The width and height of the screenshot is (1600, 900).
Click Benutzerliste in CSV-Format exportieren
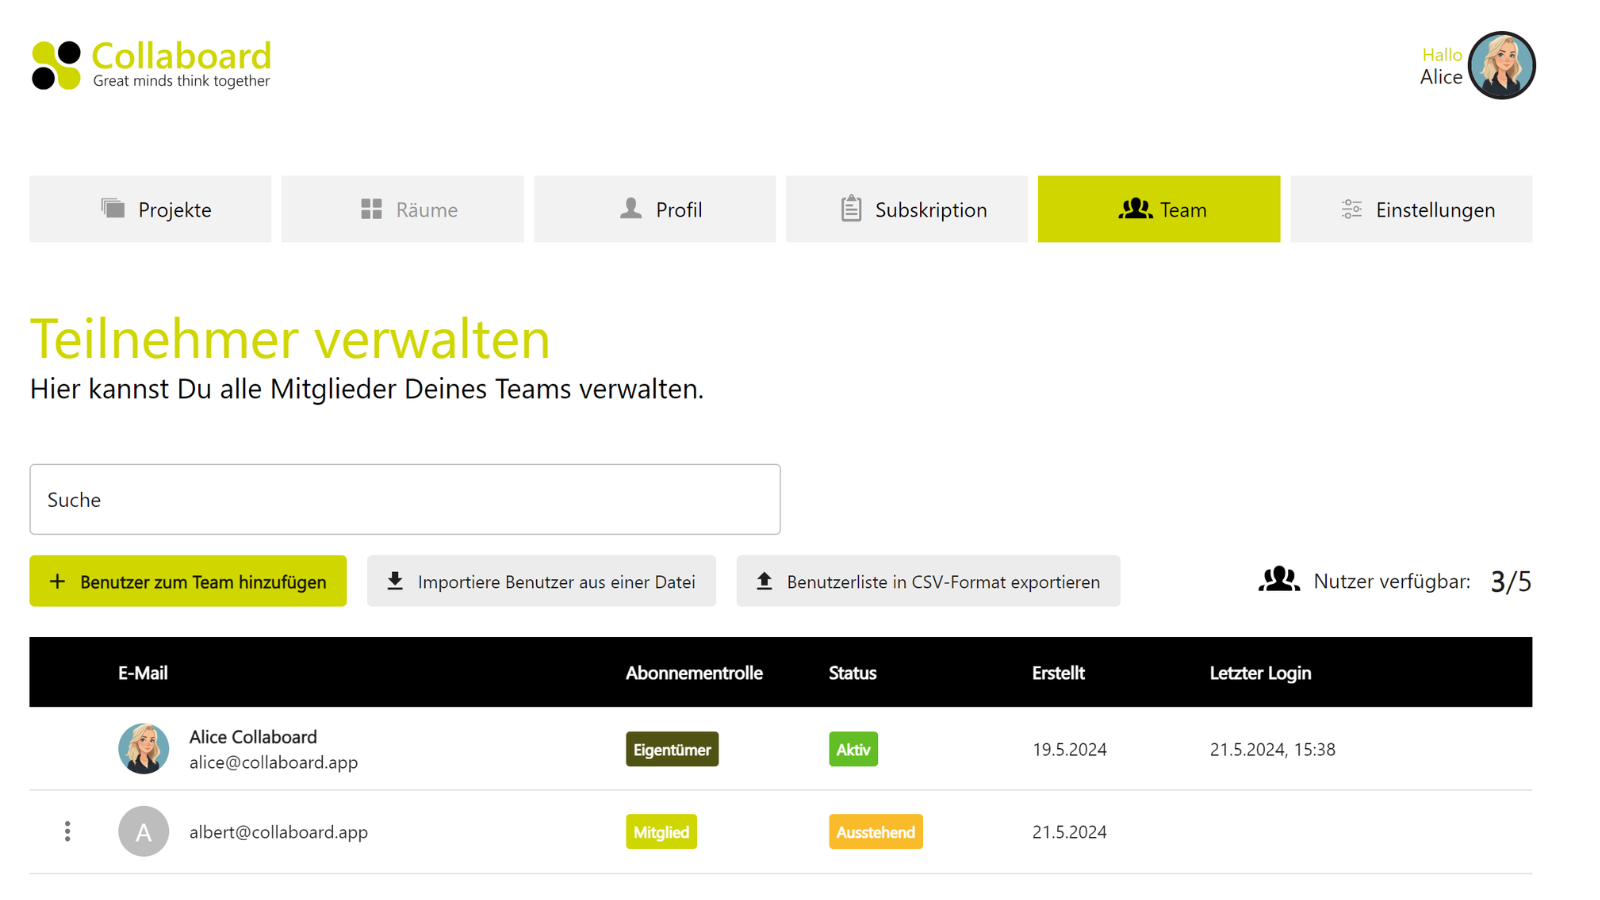coord(928,581)
